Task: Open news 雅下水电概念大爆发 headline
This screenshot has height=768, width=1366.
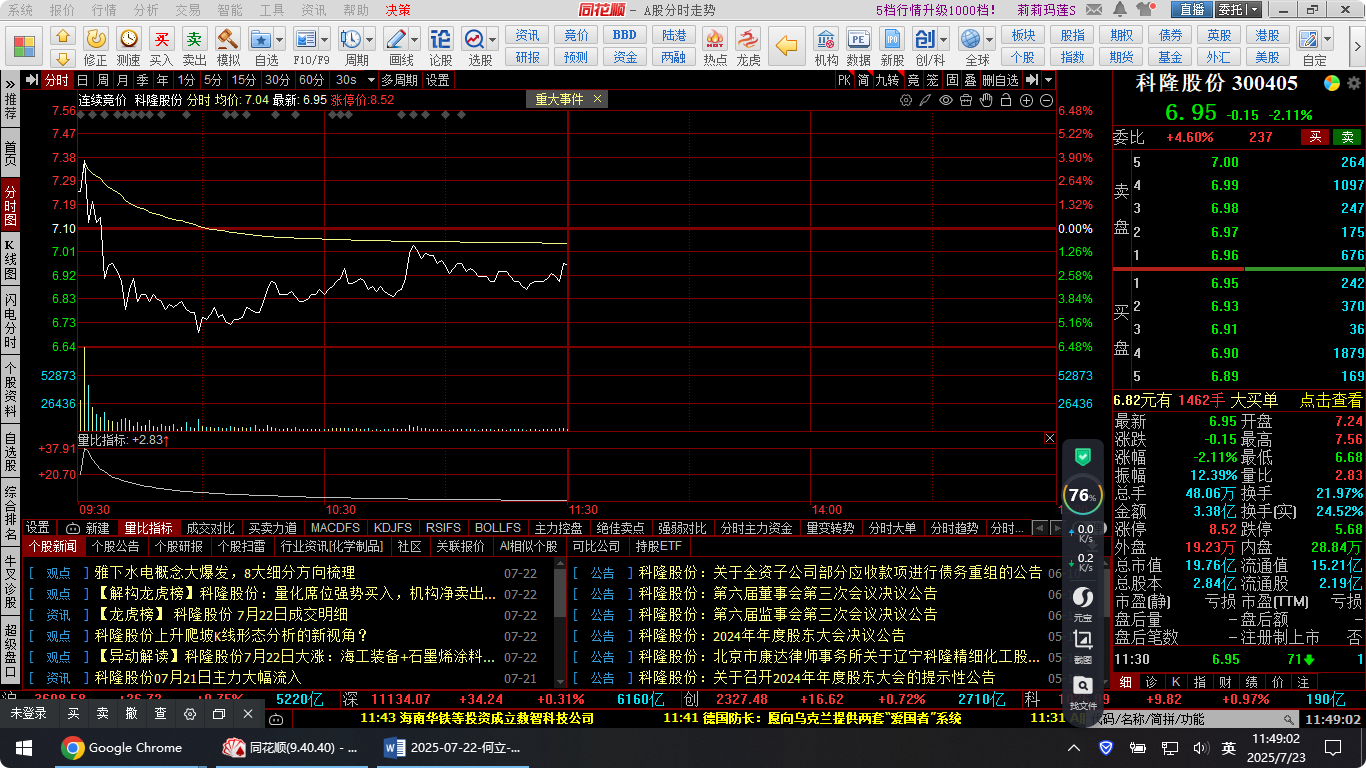Action: [x=224, y=573]
